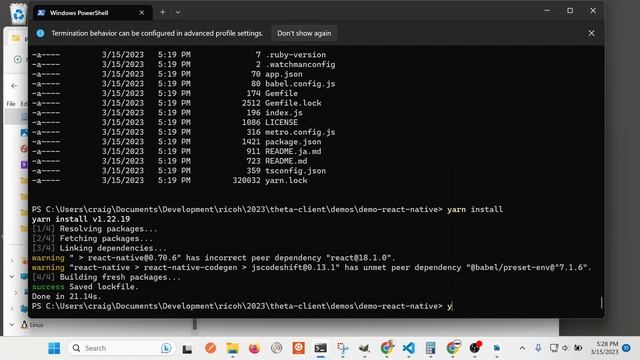Click the 'package.json' file name
The image size is (640, 360).
tap(293, 142)
